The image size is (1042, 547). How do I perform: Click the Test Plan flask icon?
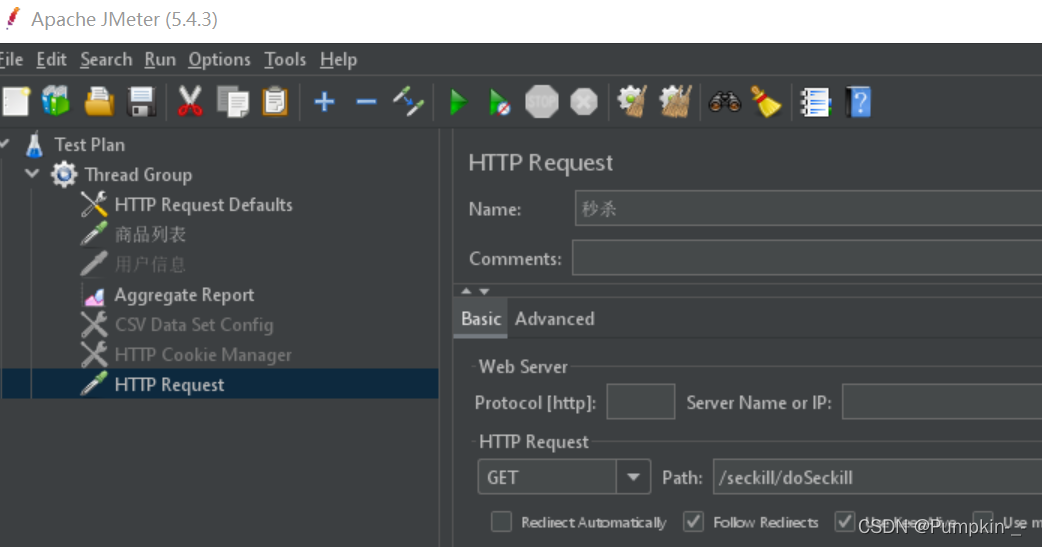point(35,144)
